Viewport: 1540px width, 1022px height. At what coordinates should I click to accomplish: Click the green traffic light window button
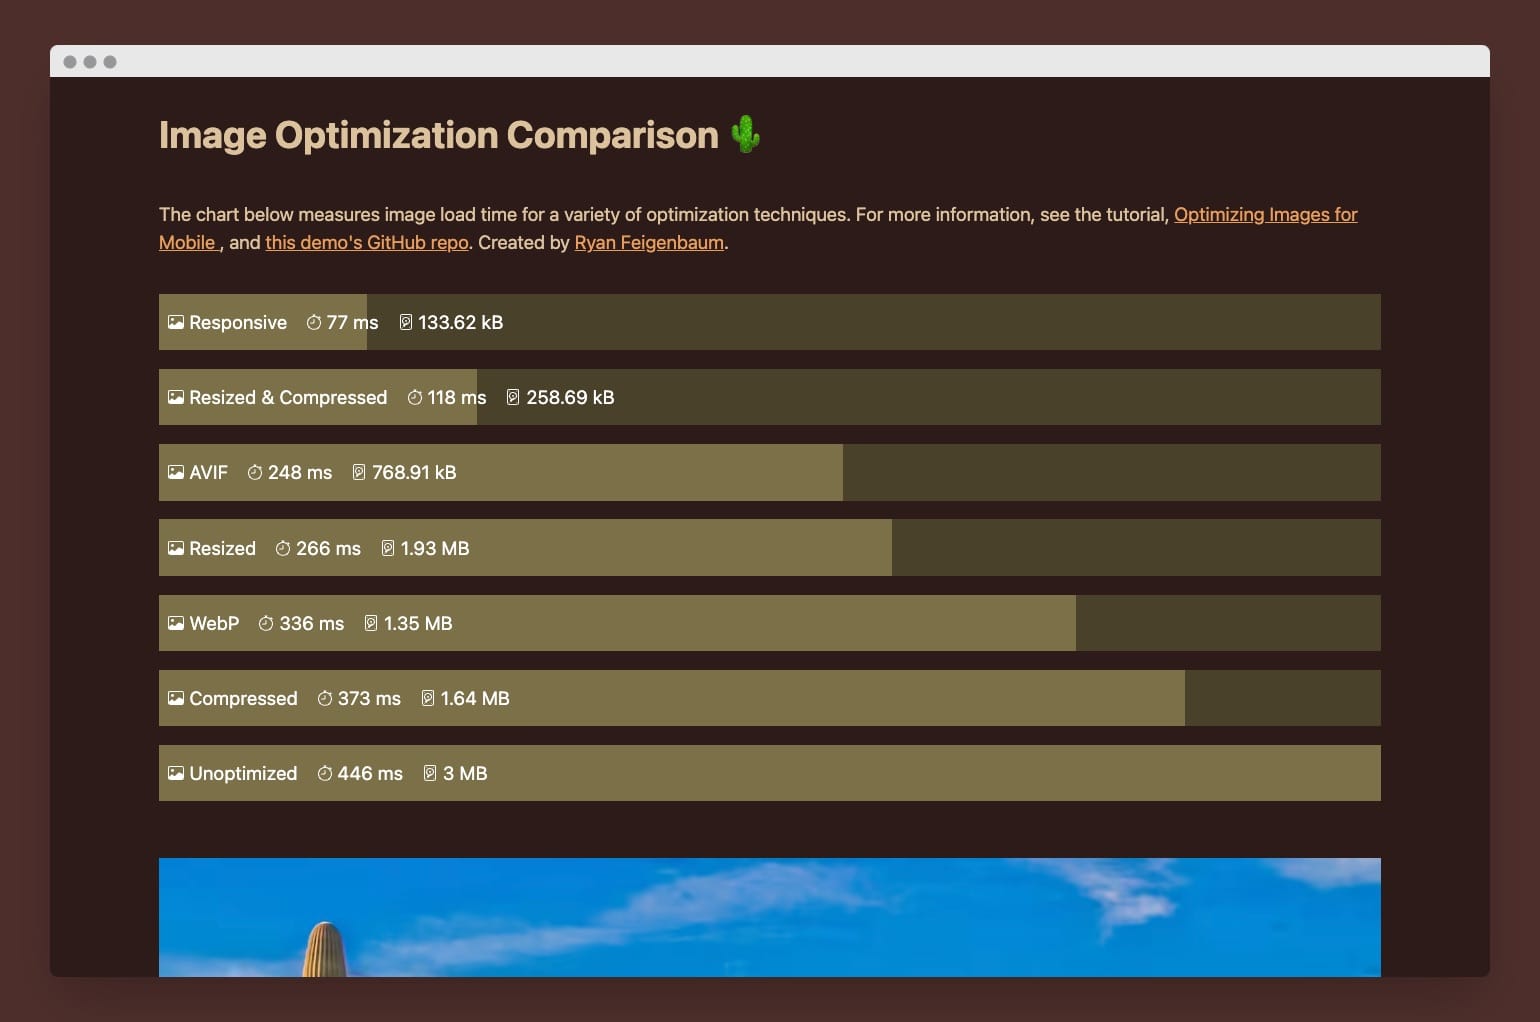tap(110, 60)
